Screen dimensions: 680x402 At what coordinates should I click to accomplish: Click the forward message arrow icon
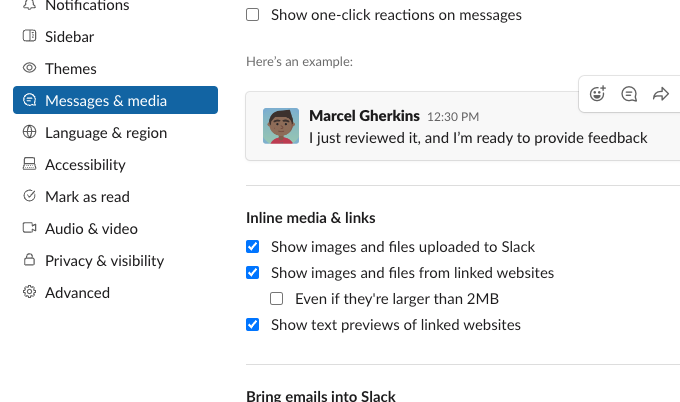pos(660,94)
